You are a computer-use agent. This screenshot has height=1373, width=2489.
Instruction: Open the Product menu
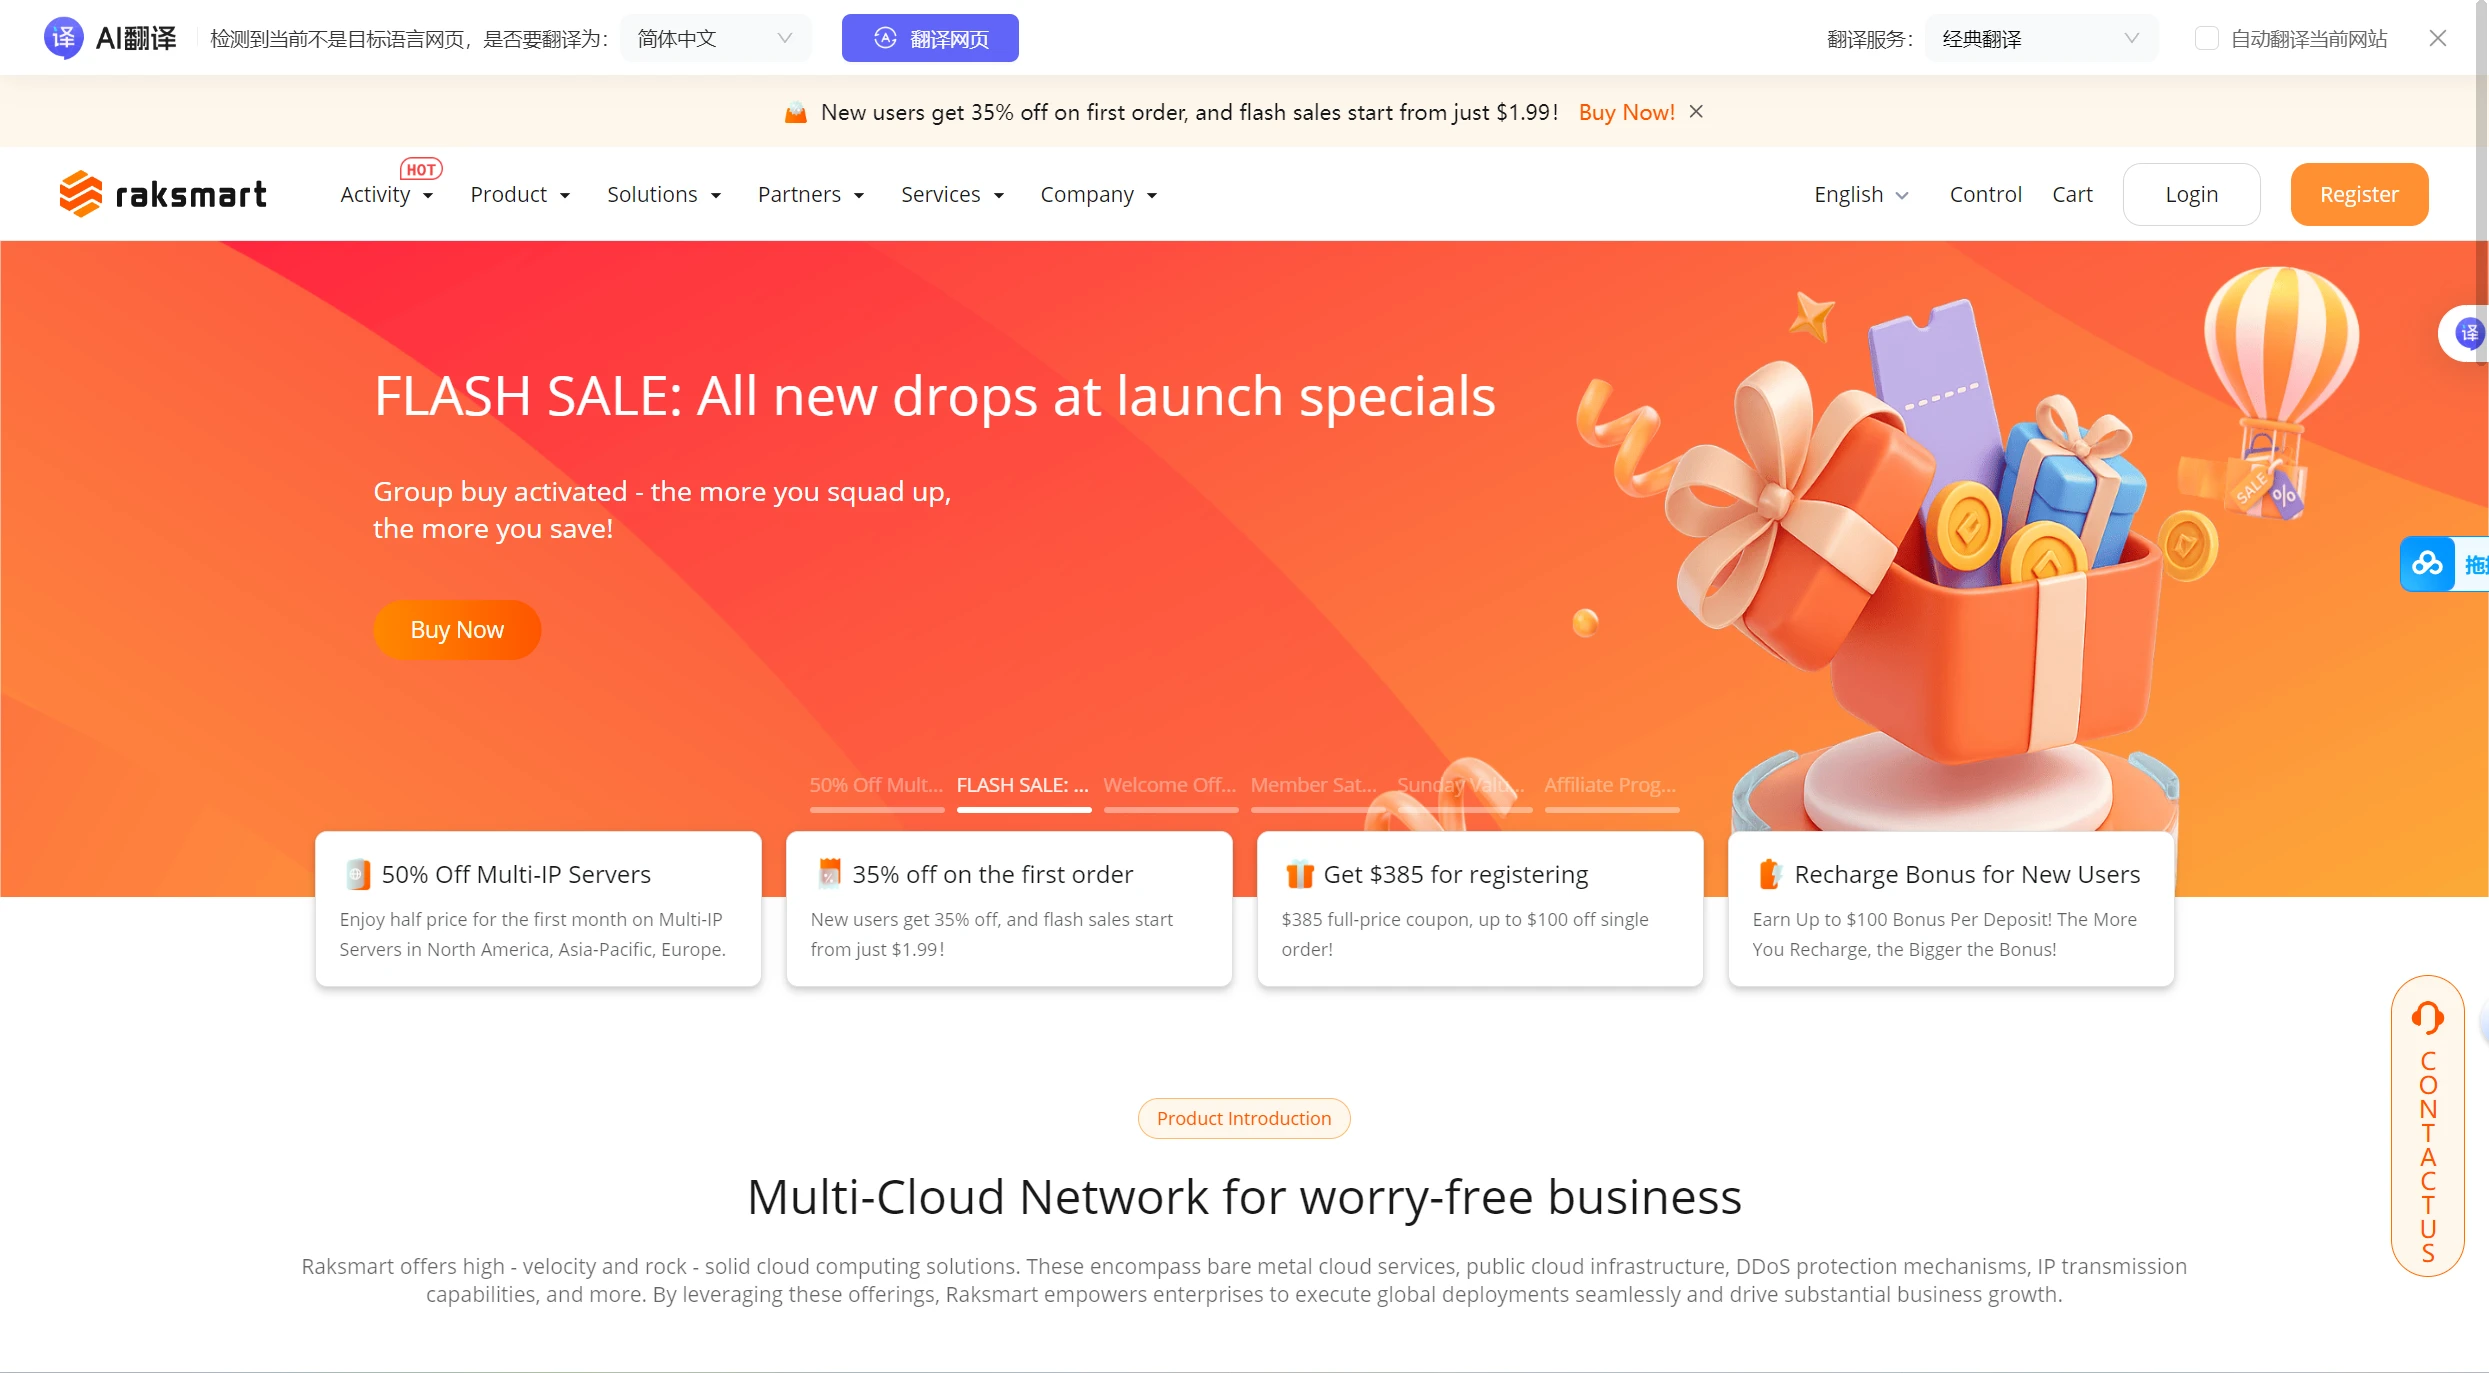click(x=520, y=194)
